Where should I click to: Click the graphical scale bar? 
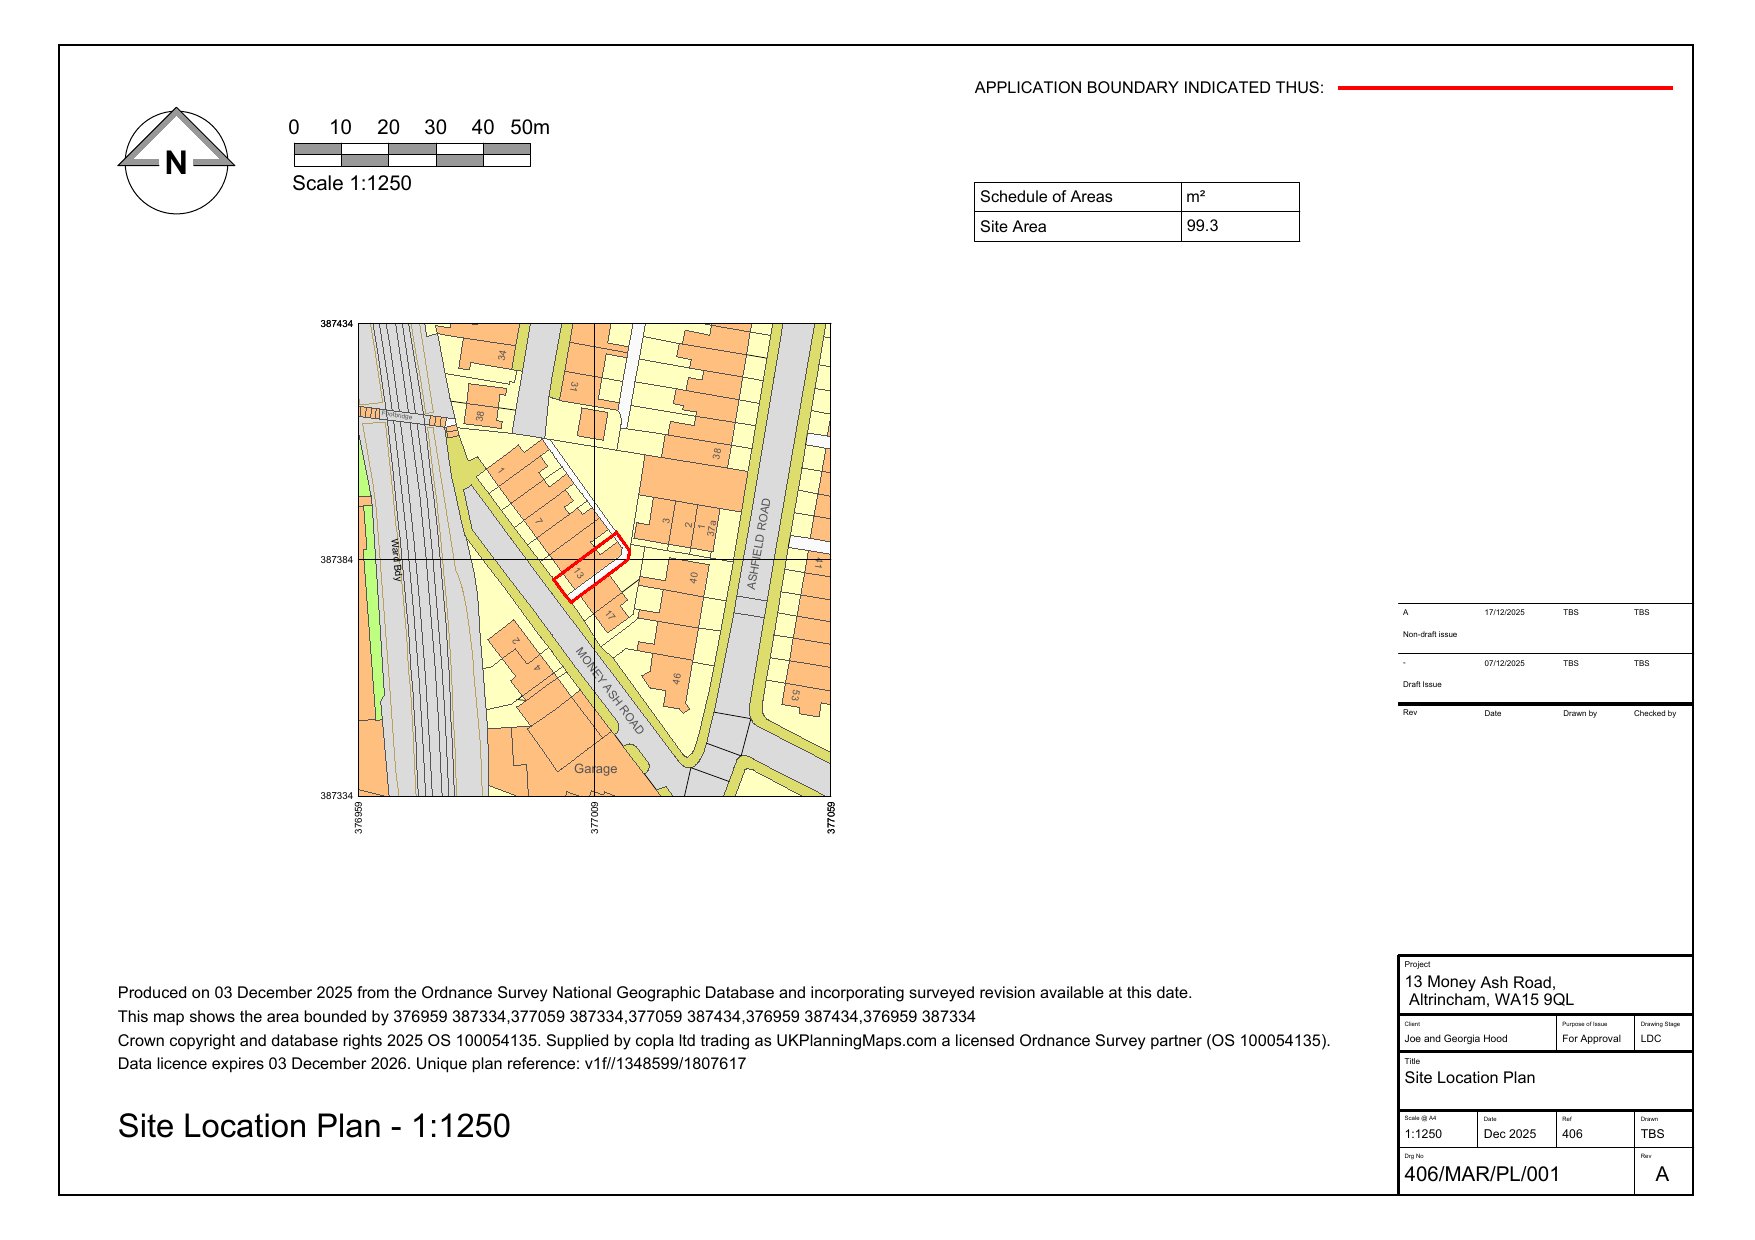[x=412, y=155]
